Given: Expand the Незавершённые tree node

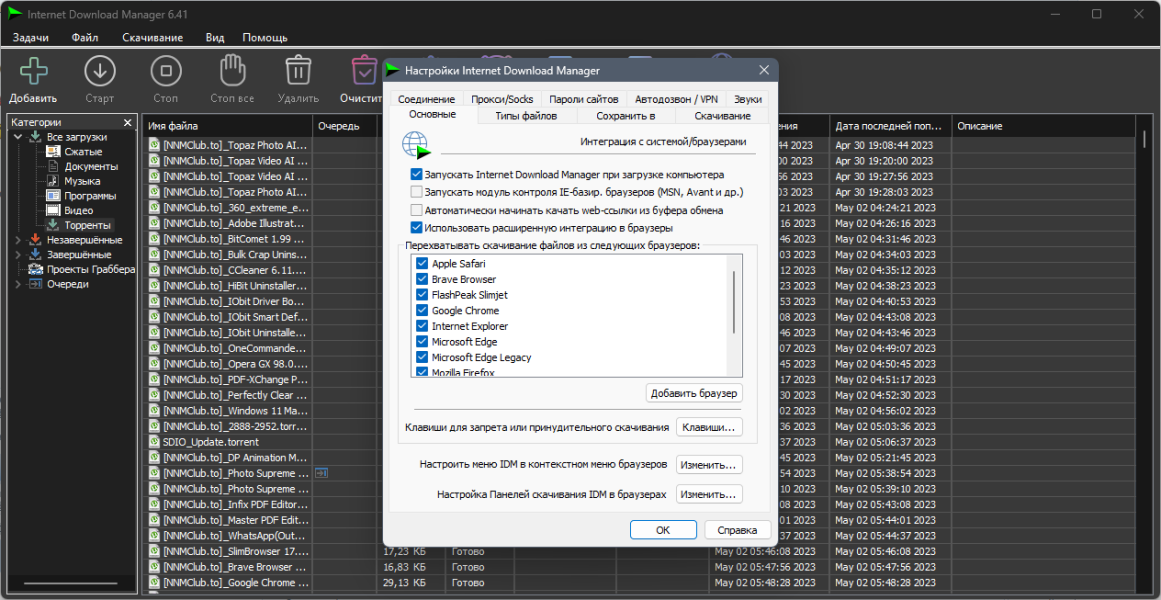Looking at the screenshot, I should 19,240.
